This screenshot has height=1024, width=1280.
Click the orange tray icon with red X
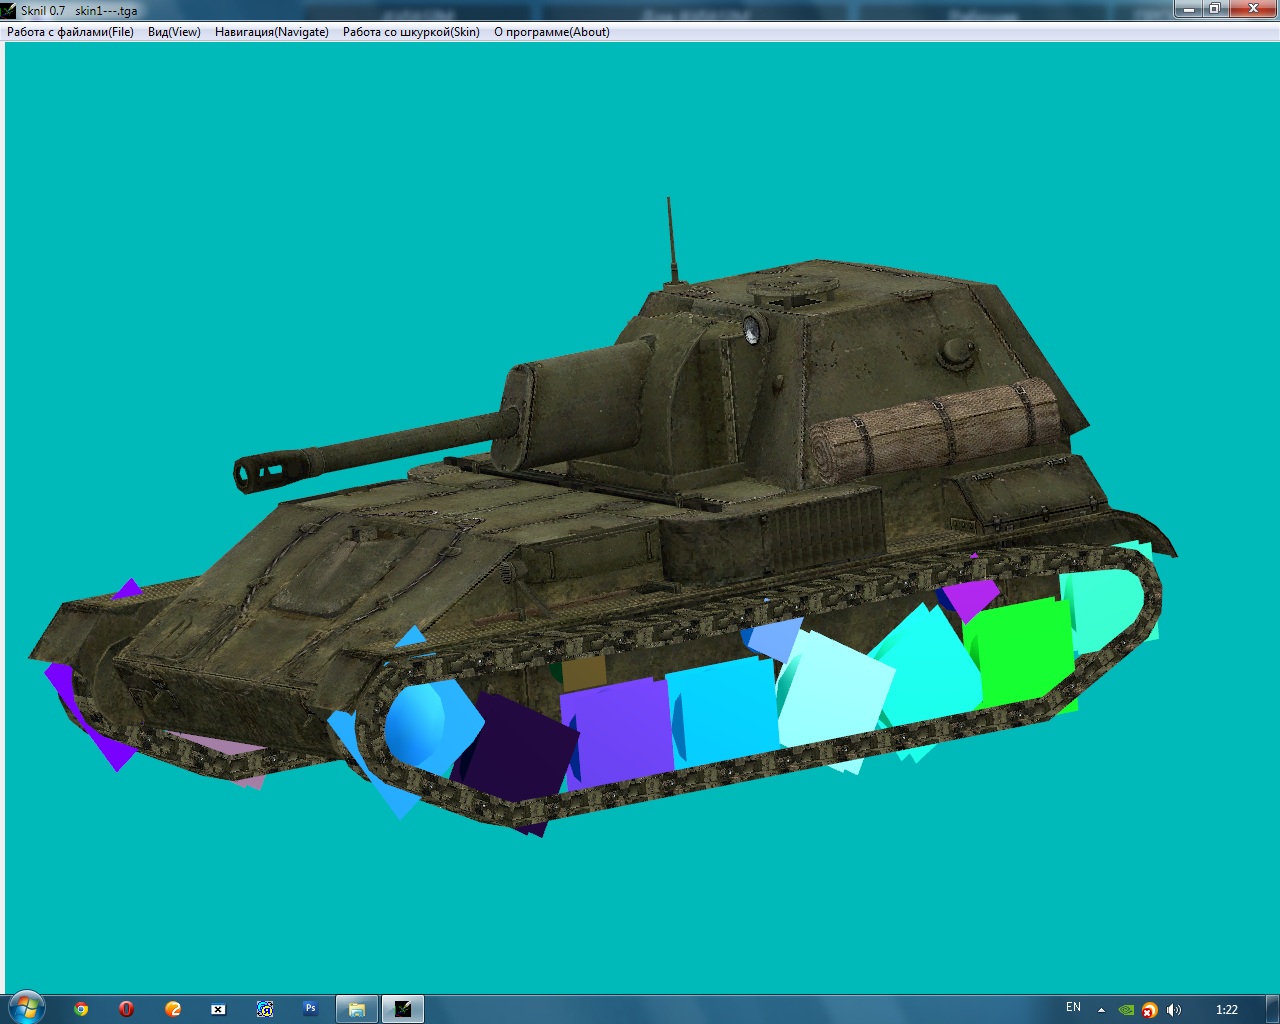pos(1150,1010)
